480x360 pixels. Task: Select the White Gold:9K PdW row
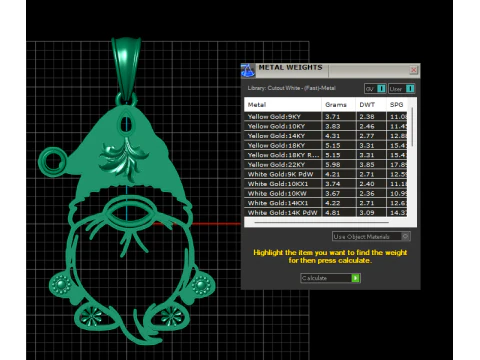click(326, 174)
